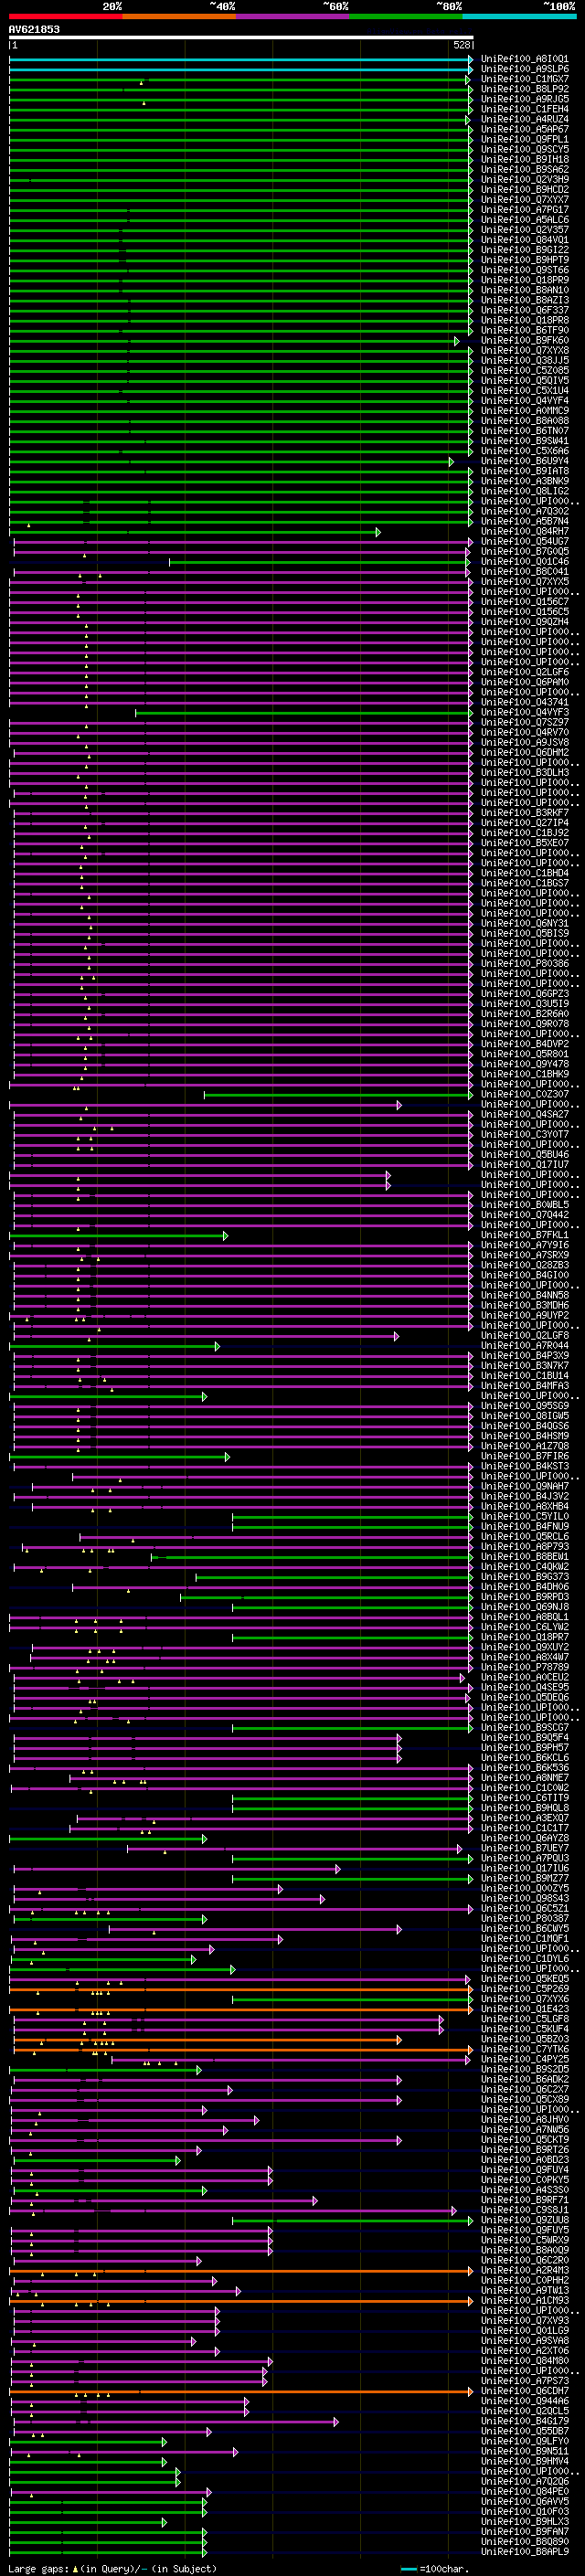Click the UniRef100_Q69NJ8 label

point(524,1608)
